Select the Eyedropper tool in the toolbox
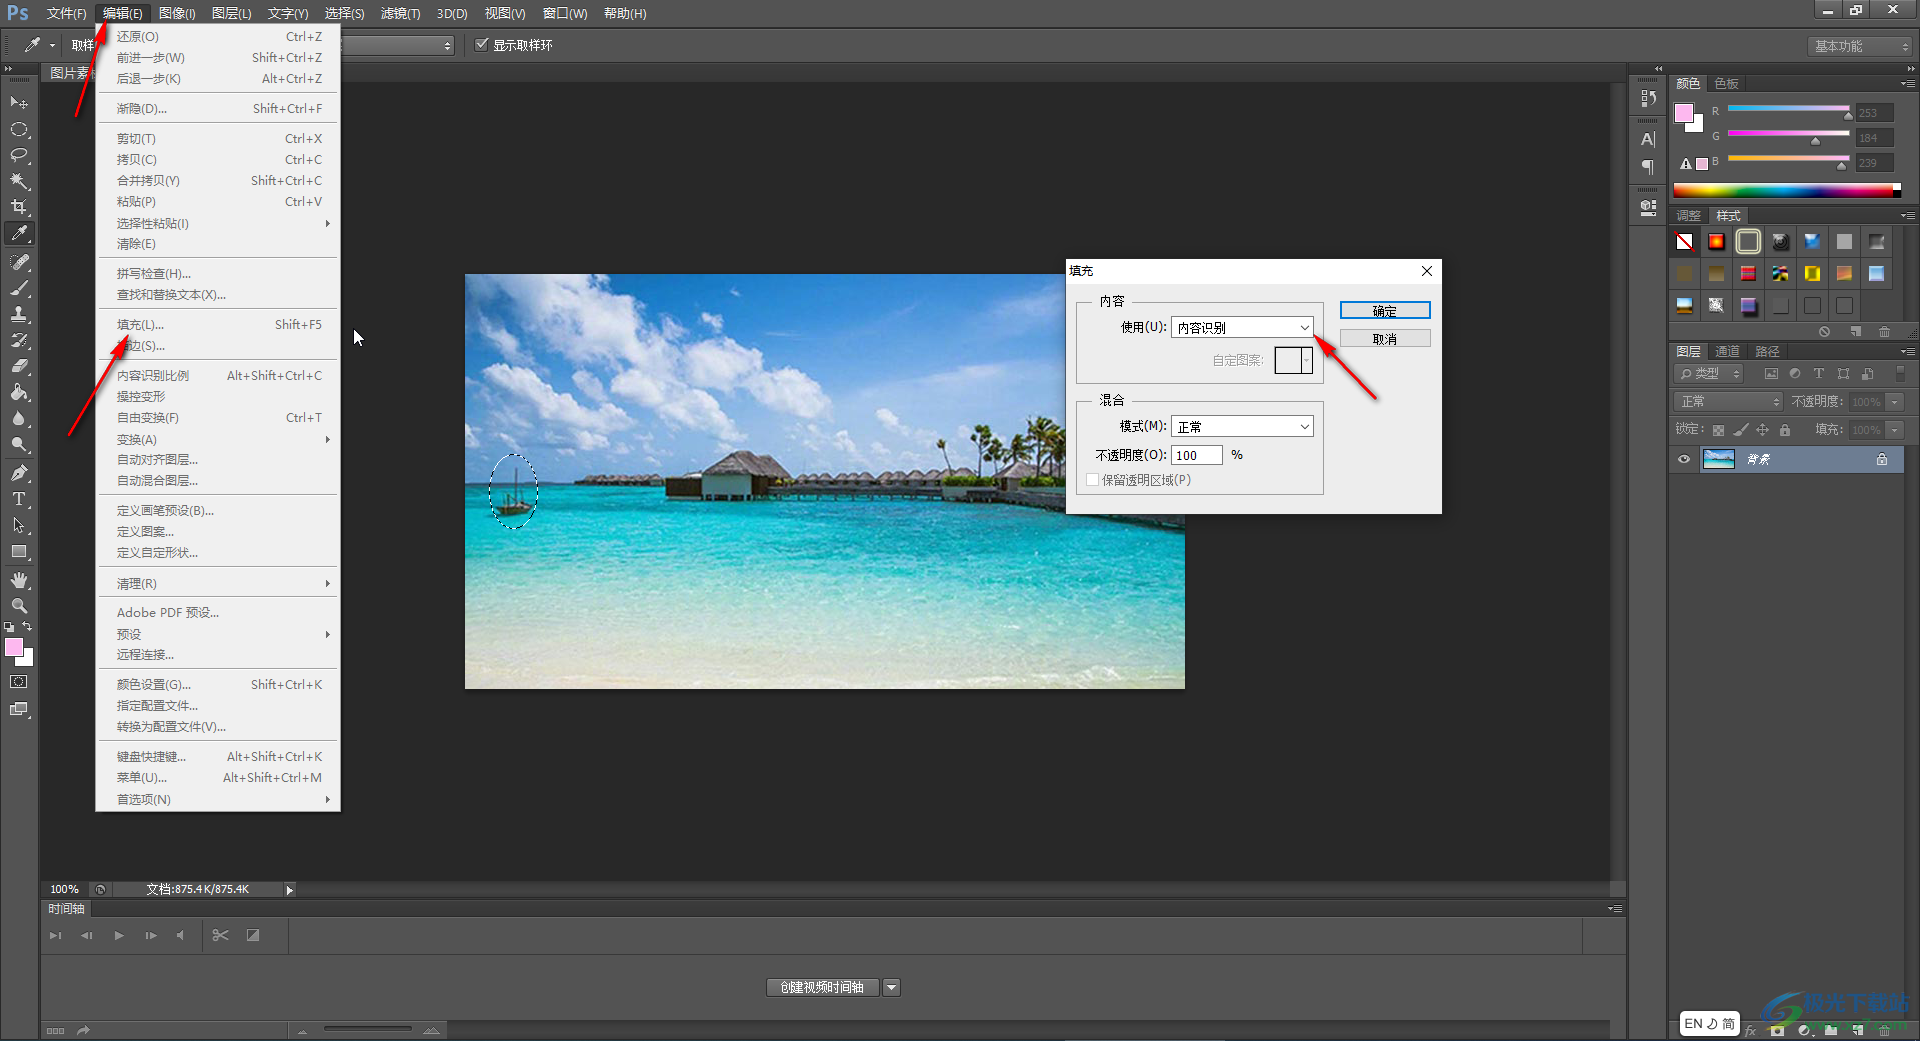The height and width of the screenshot is (1041, 1920). (19, 234)
